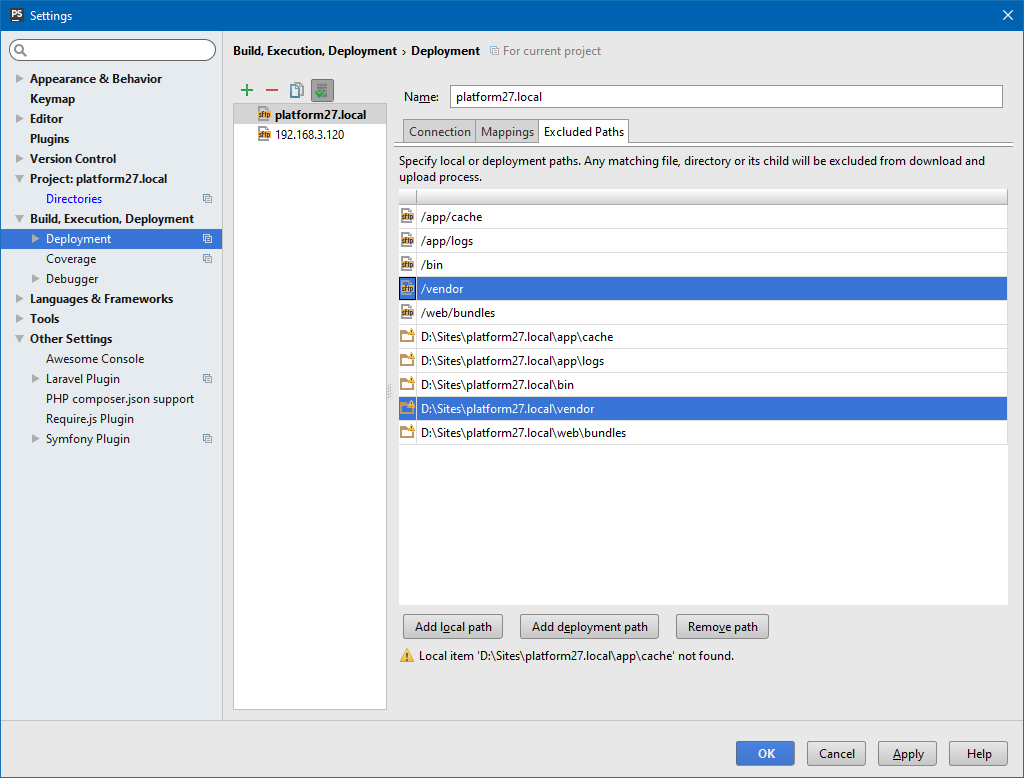
Task: Click the Remove path button
Action: 722,627
